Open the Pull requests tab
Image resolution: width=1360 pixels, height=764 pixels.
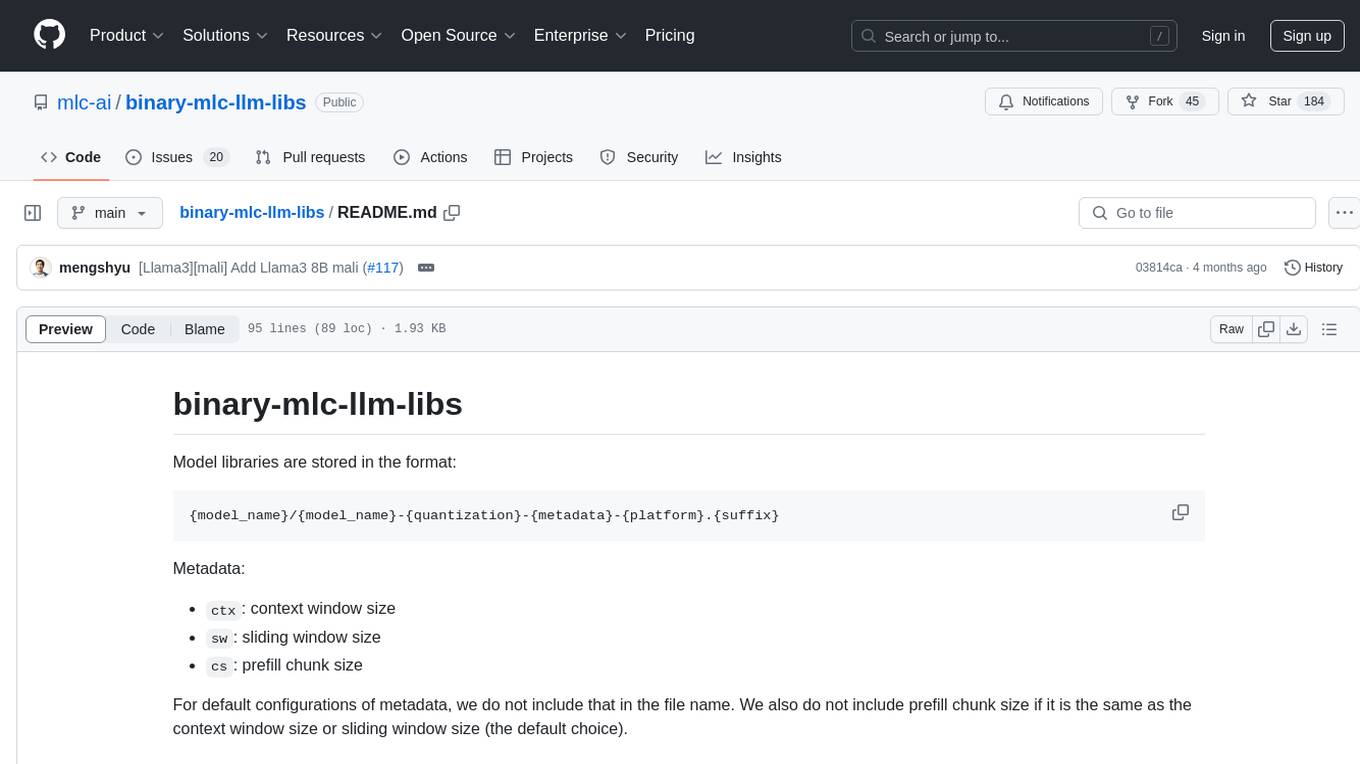coord(310,157)
